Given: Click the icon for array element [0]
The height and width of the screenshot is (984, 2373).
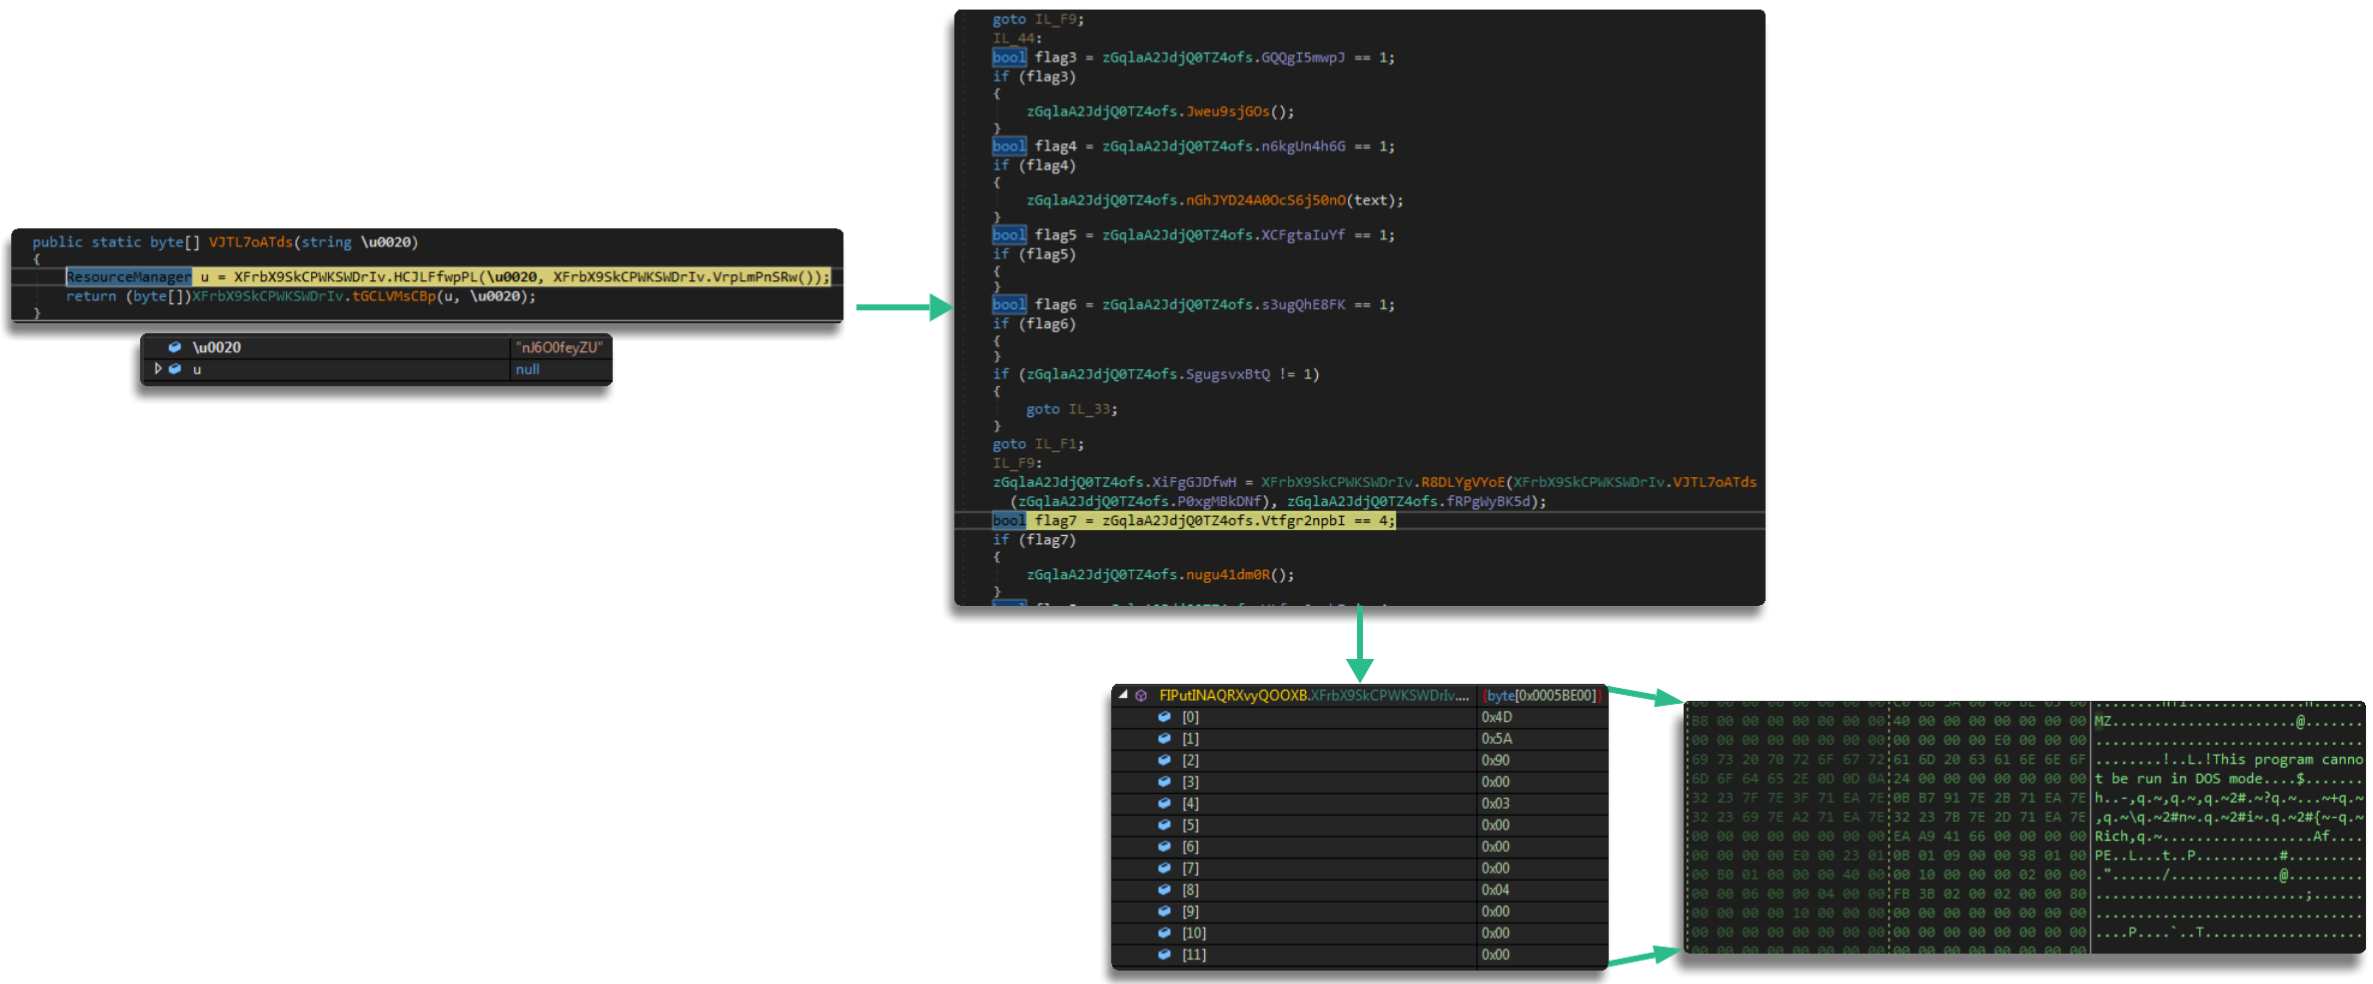Looking at the screenshot, I should [x=1164, y=717].
